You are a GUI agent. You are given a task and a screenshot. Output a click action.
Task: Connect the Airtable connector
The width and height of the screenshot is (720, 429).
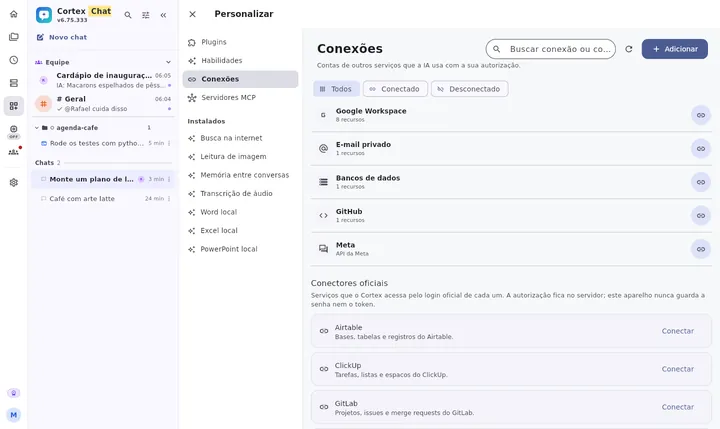(677, 331)
